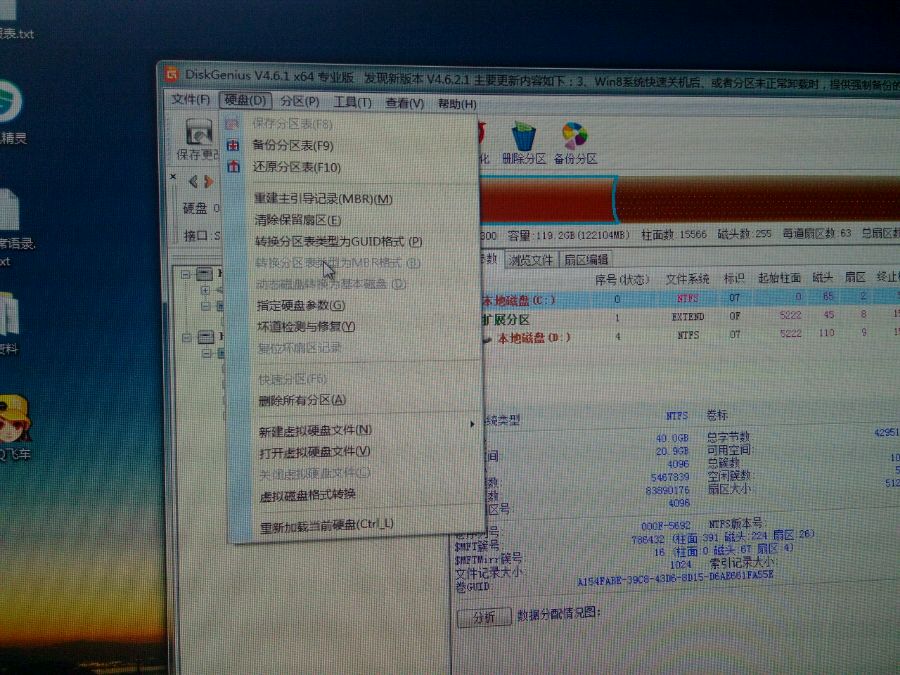Click the 分析 button
This screenshot has width=900, height=675.
[484, 617]
